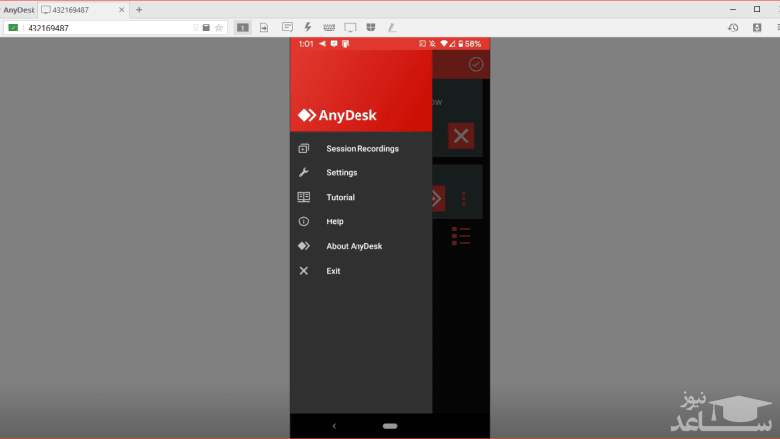This screenshot has width=780, height=439.
Task: Click the red X button on the phone screen
Action: click(x=461, y=136)
